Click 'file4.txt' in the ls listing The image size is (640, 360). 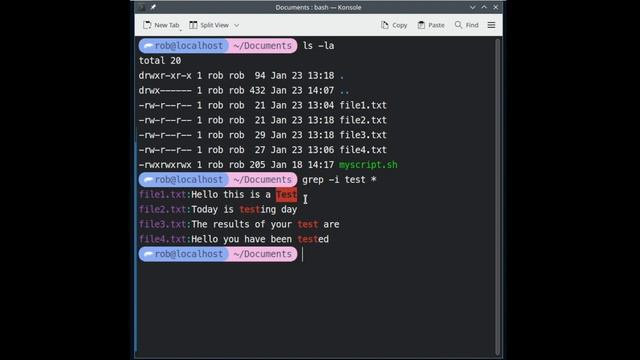[363, 150]
